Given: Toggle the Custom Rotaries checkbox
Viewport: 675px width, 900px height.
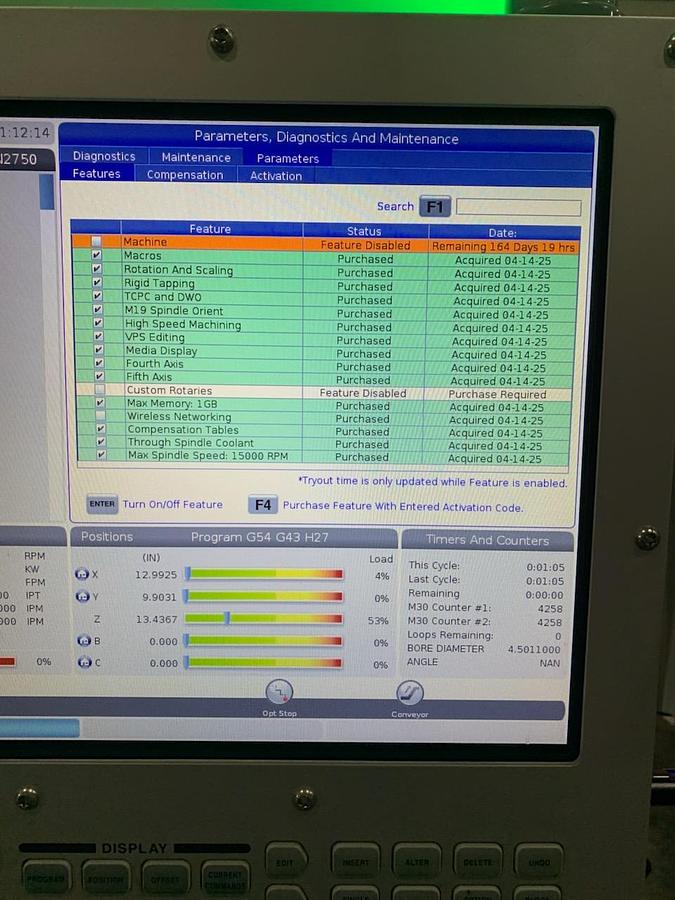Looking at the screenshot, I should [99, 390].
